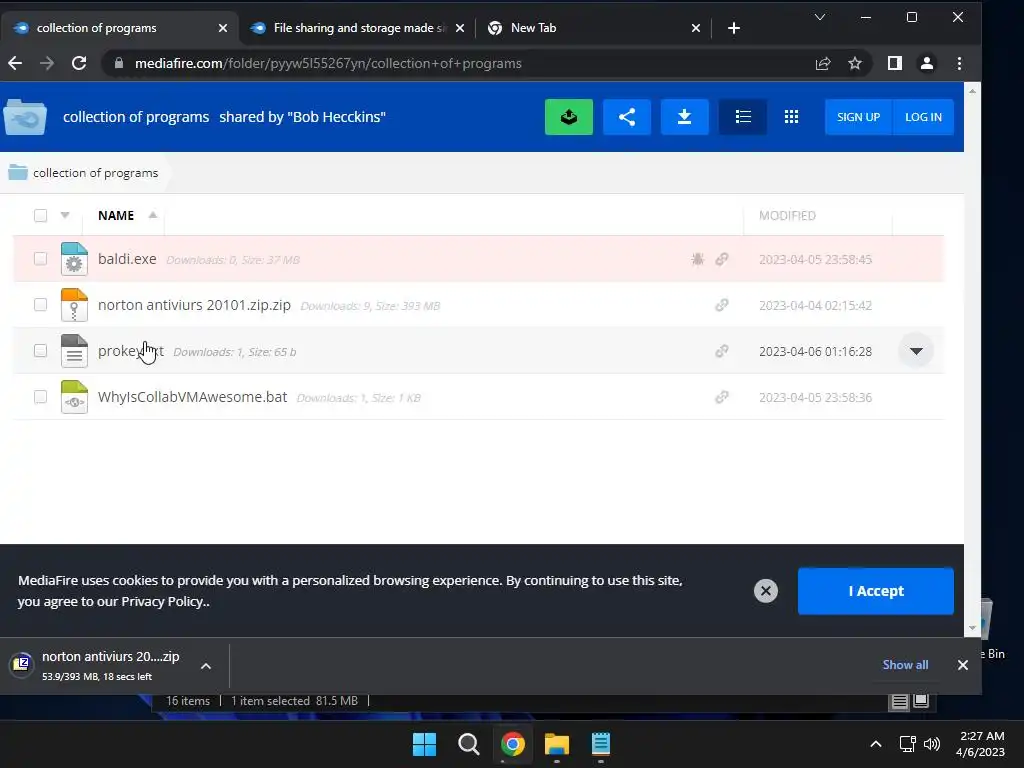The width and height of the screenshot is (1024, 768).
Task: Bookmark this page with star icon
Action: (855, 63)
